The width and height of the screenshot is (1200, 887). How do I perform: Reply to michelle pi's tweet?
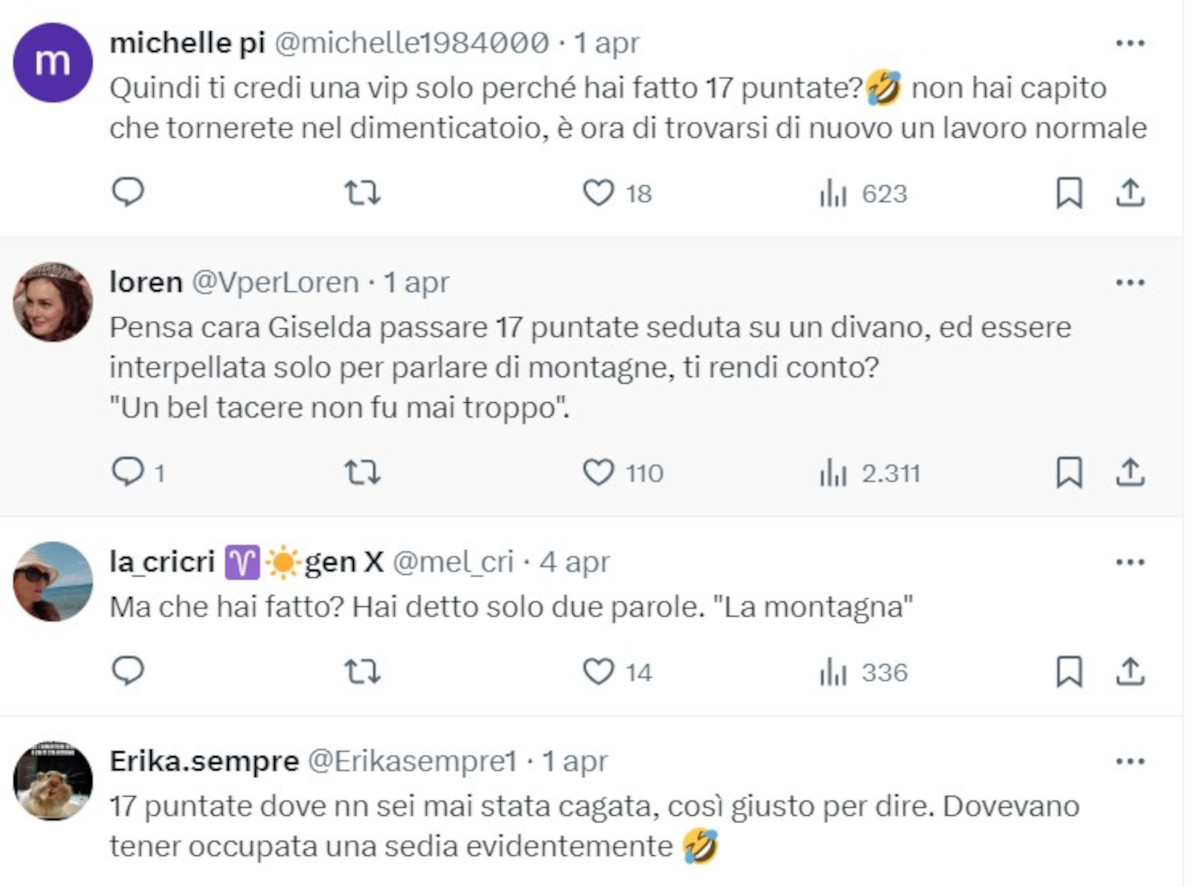[128, 192]
